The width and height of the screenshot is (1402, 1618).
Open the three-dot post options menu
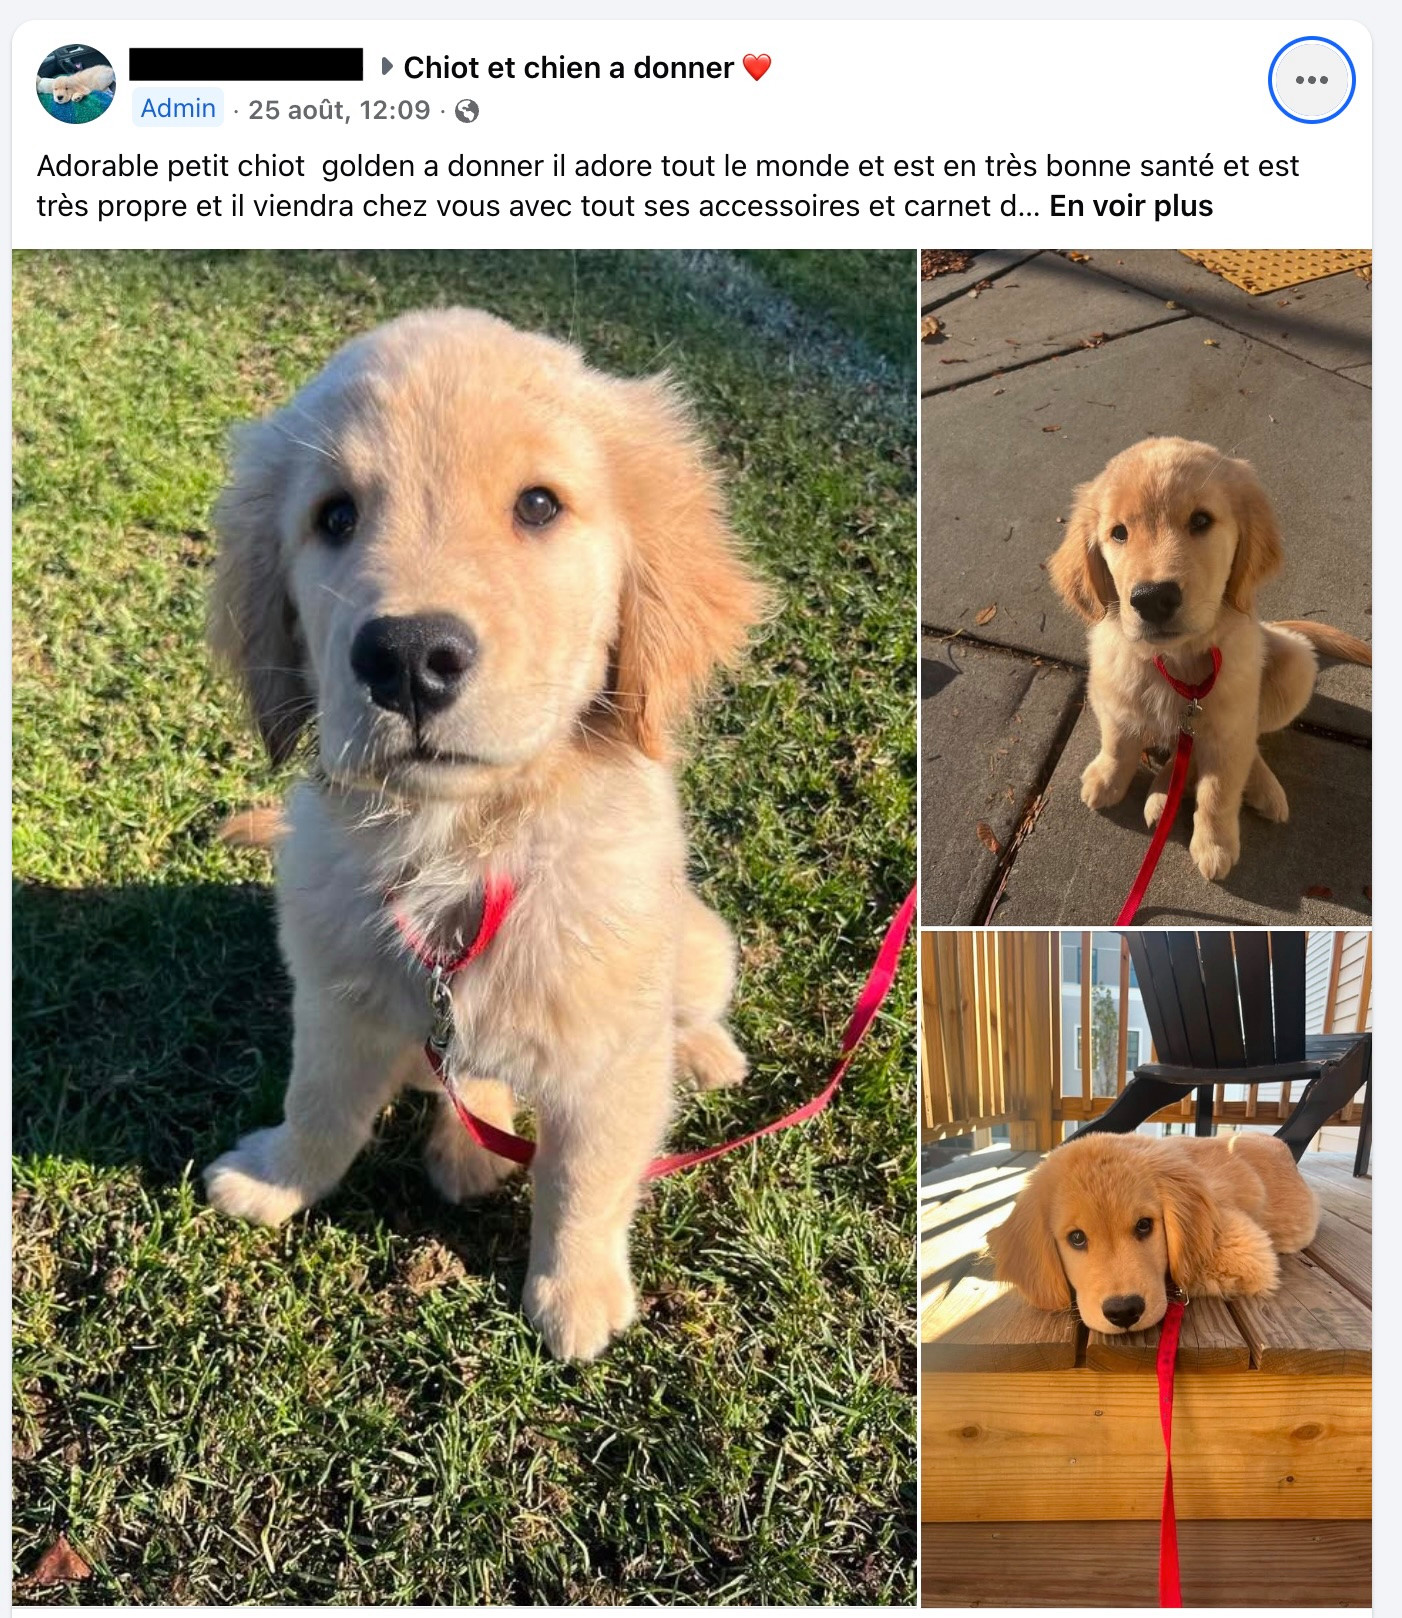(1311, 80)
